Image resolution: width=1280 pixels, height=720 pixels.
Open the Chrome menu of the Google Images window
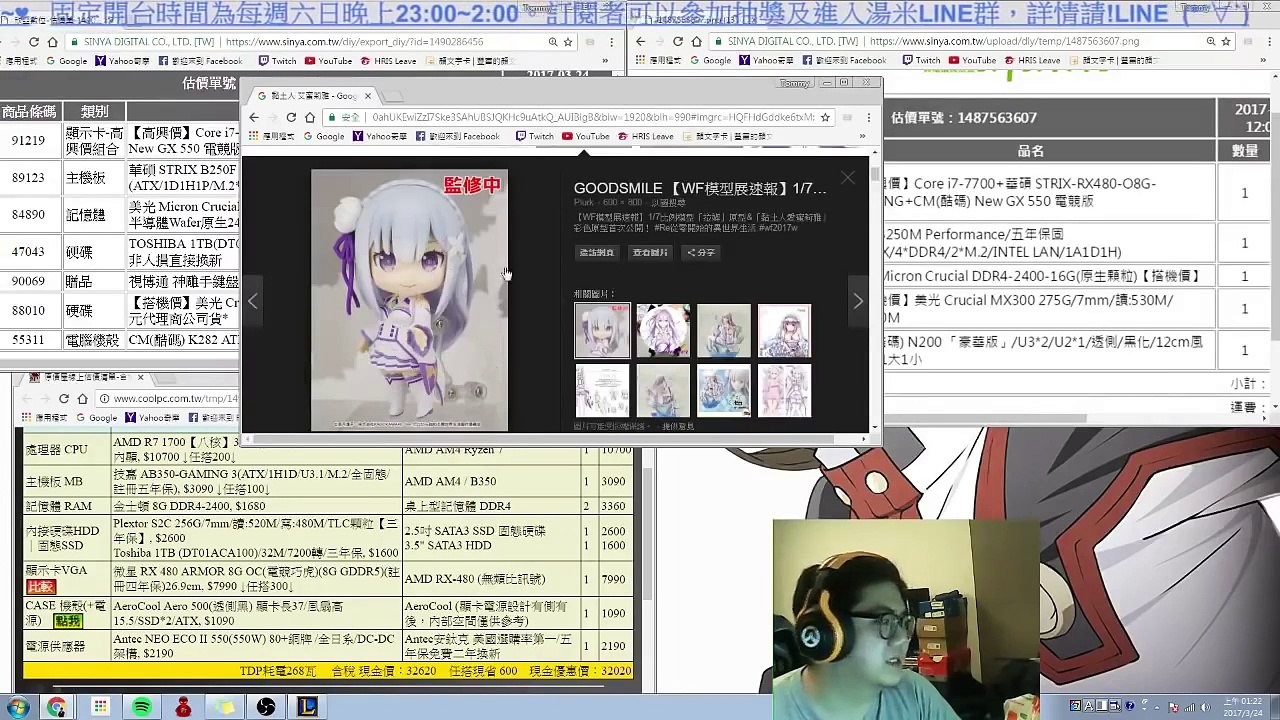coord(868,117)
